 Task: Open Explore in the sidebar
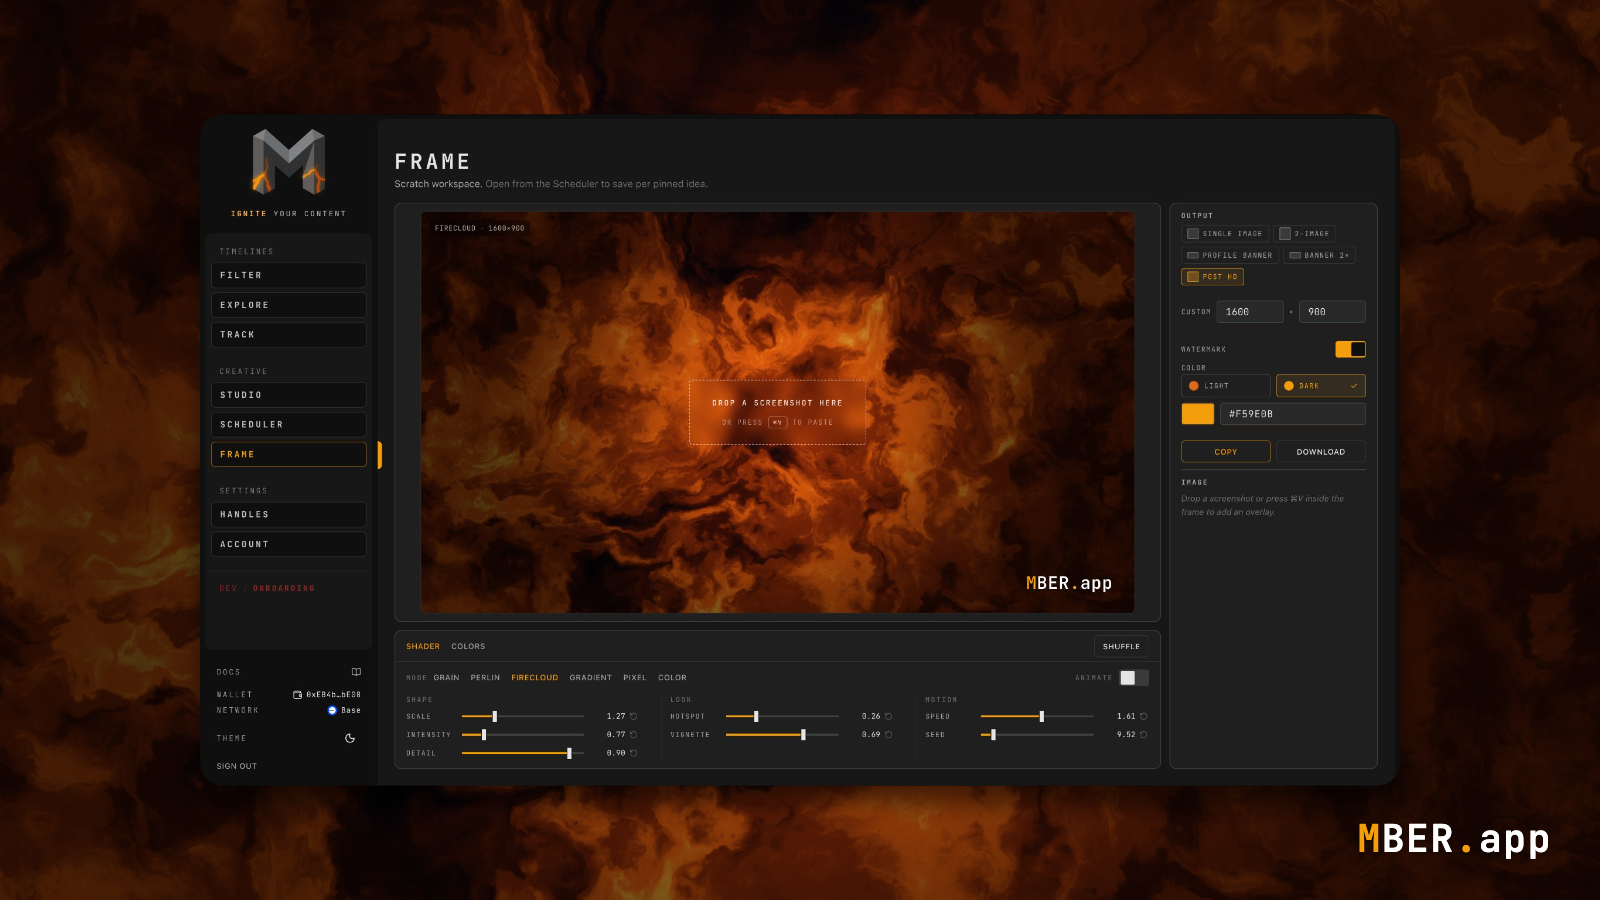(x=289, y=305)
